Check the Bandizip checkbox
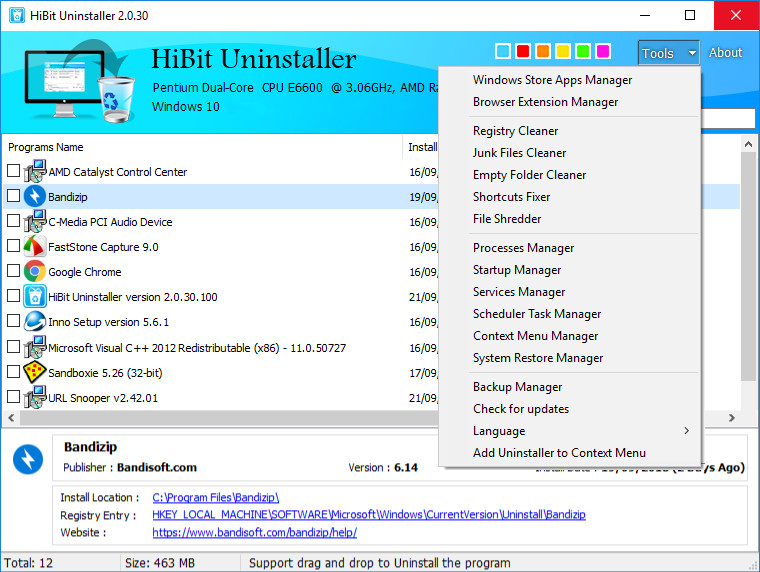The image size is (760, 572). point(13,196)
